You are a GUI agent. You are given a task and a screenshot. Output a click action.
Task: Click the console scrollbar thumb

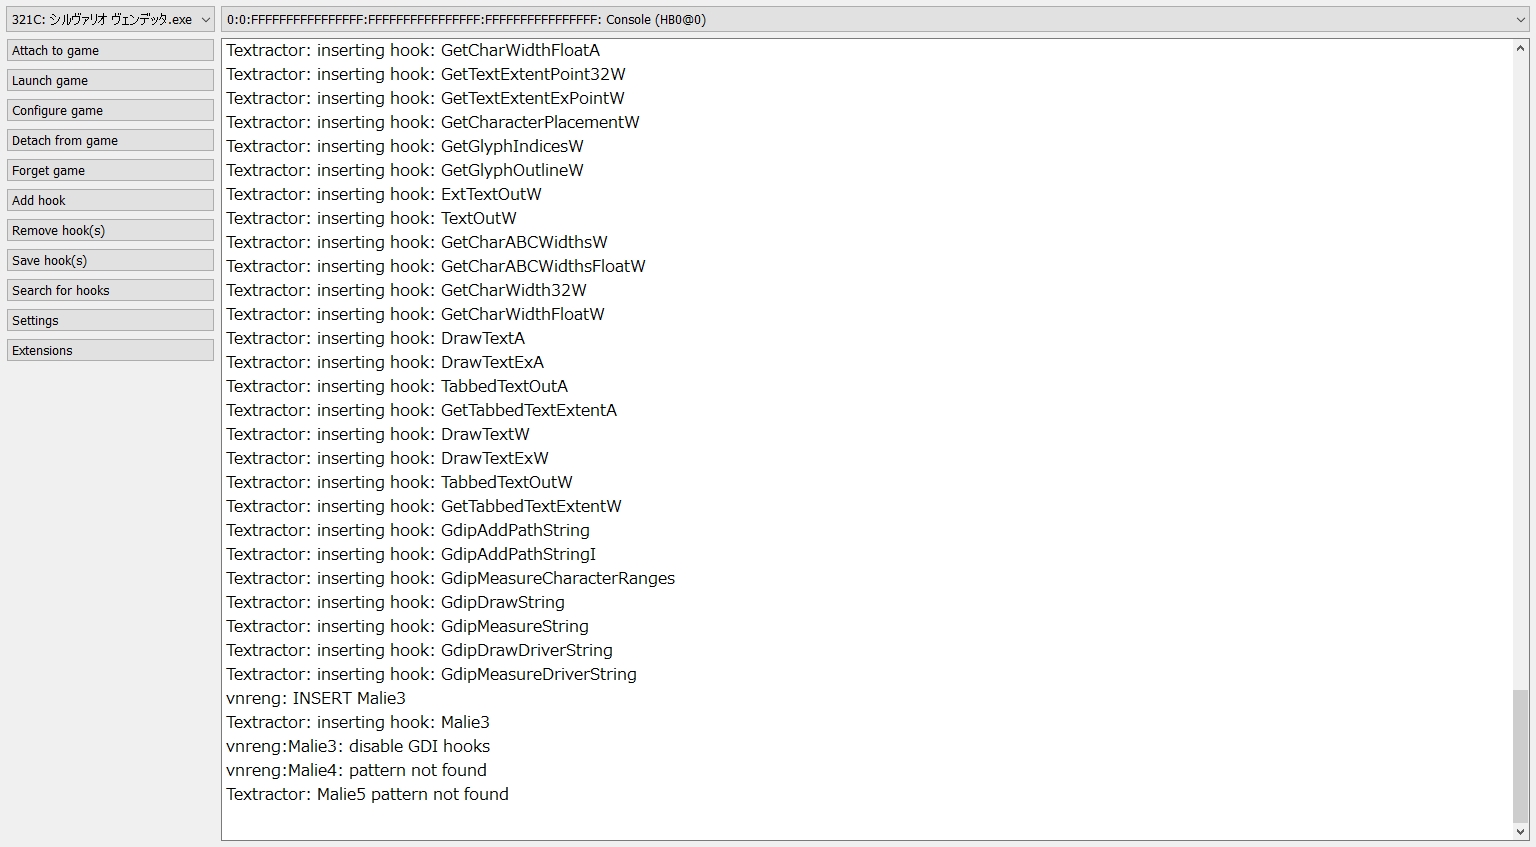pyautogui.click(x=1521, y=755)
